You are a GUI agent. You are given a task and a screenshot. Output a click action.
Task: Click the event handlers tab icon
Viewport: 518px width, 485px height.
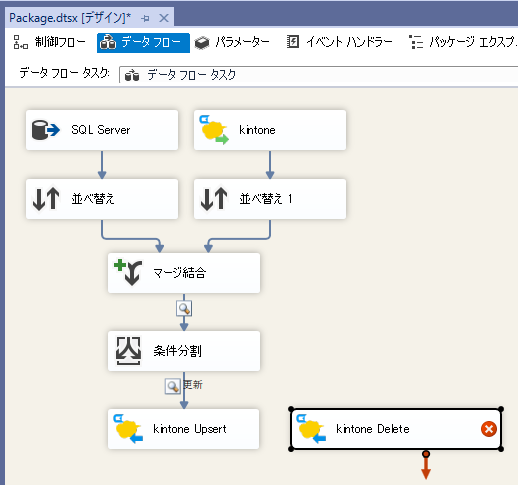click(x=293, y=42)
